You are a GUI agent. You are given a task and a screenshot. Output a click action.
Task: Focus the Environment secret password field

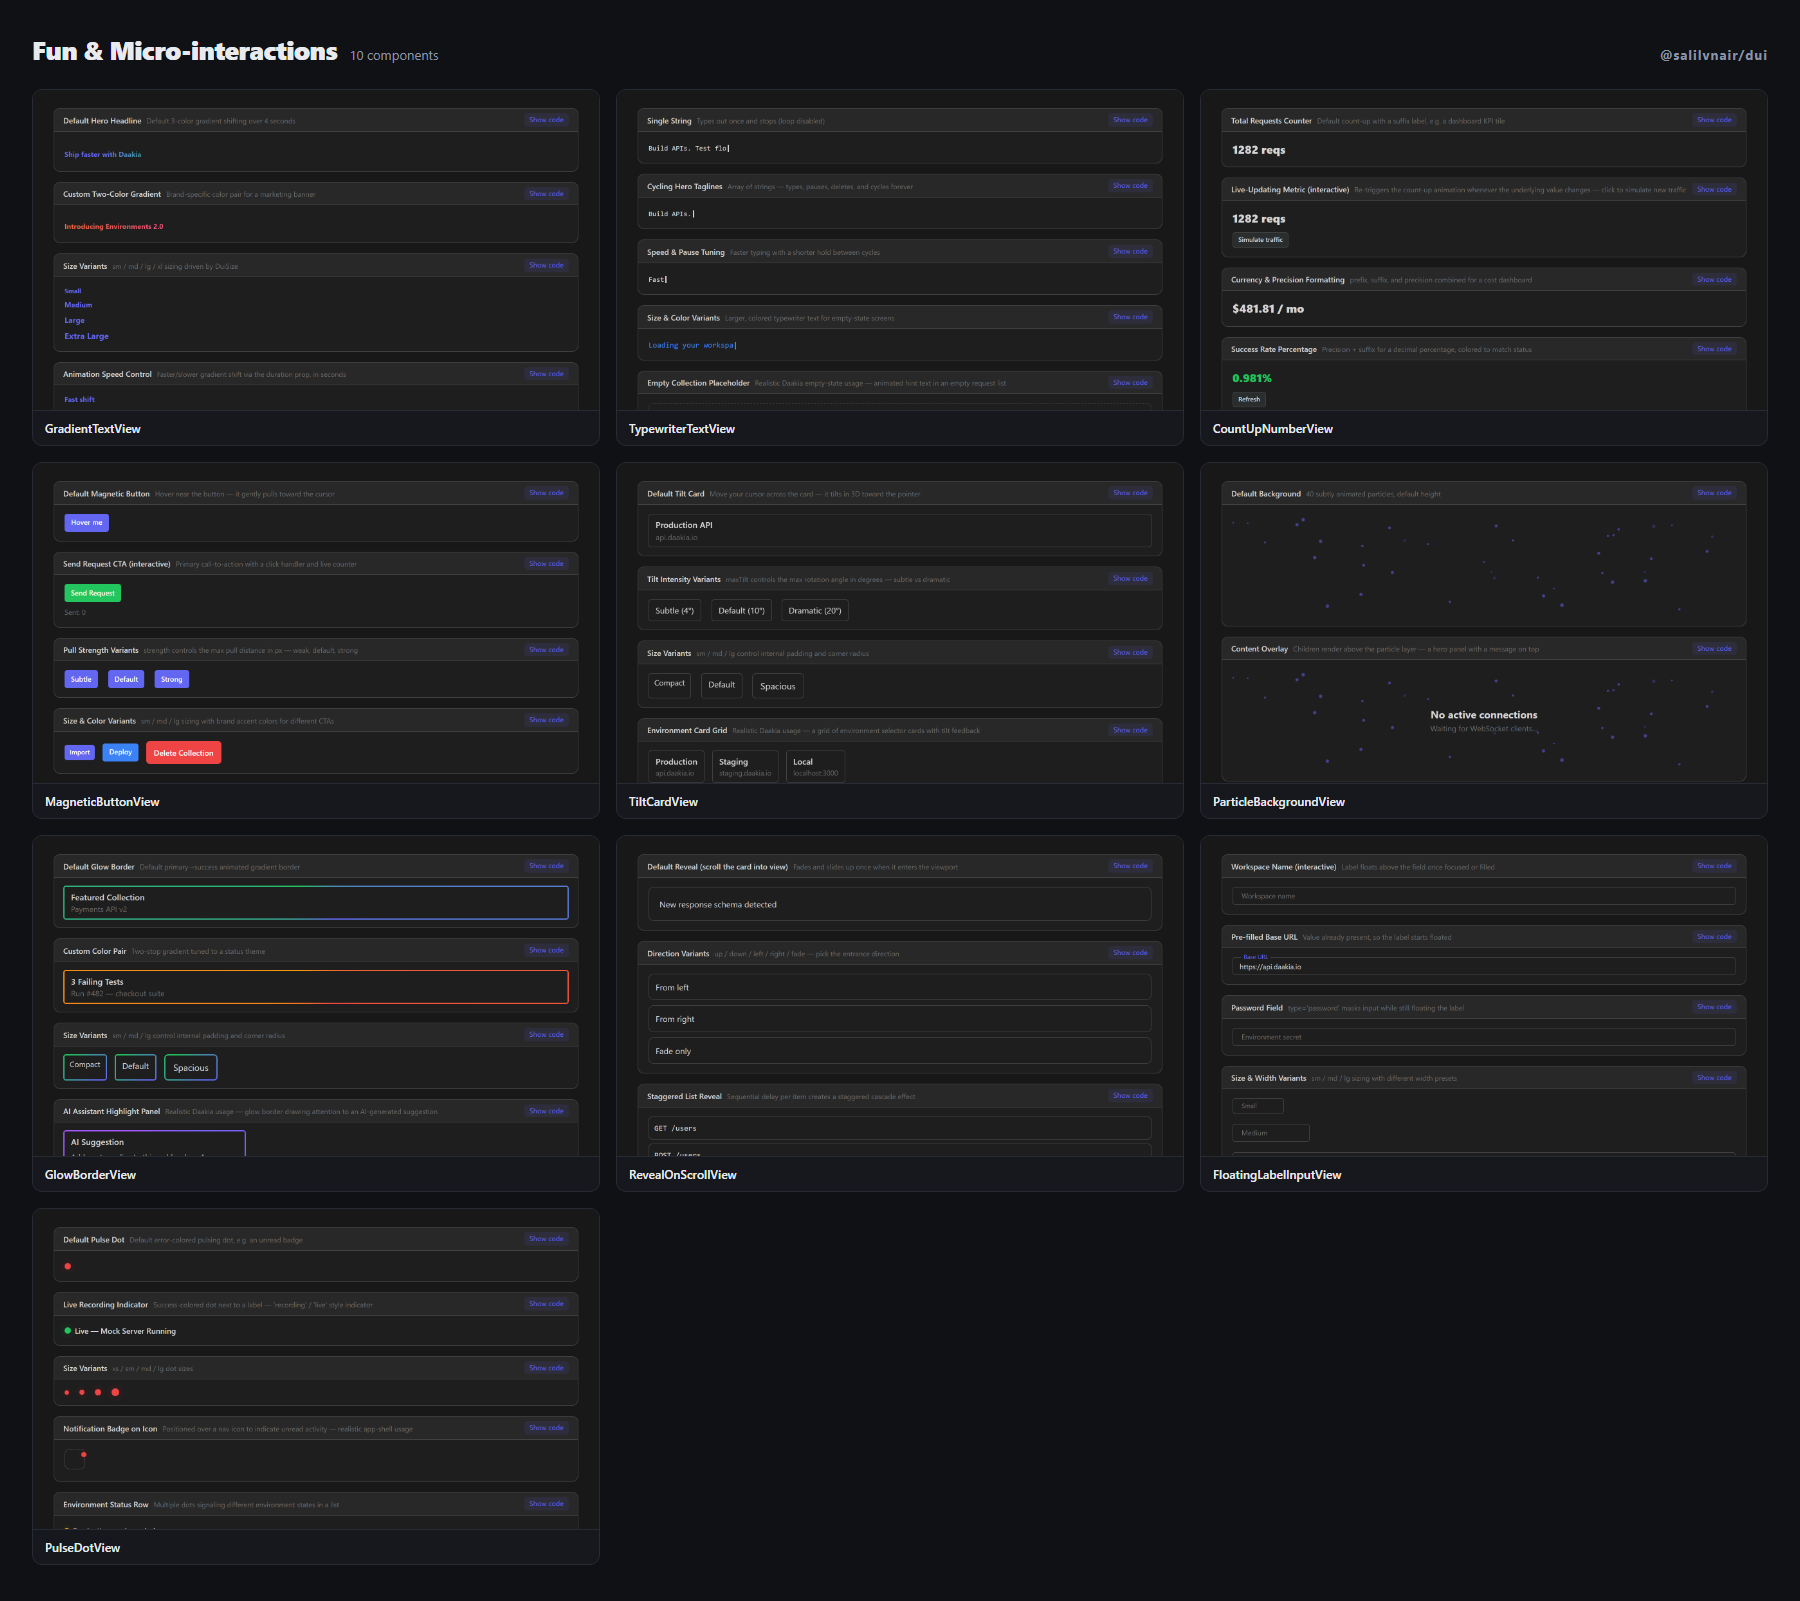(1484, 1037)
